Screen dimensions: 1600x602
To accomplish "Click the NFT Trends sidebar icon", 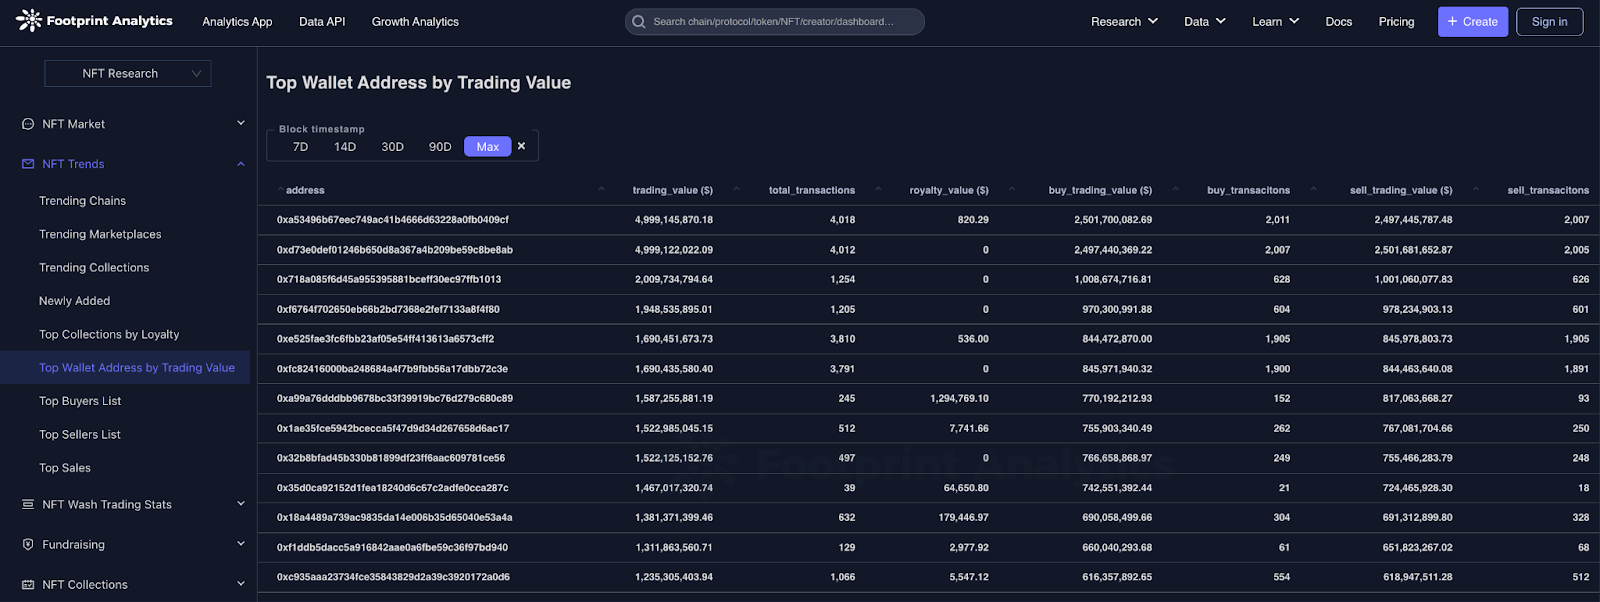I will [x=28, y=164].
